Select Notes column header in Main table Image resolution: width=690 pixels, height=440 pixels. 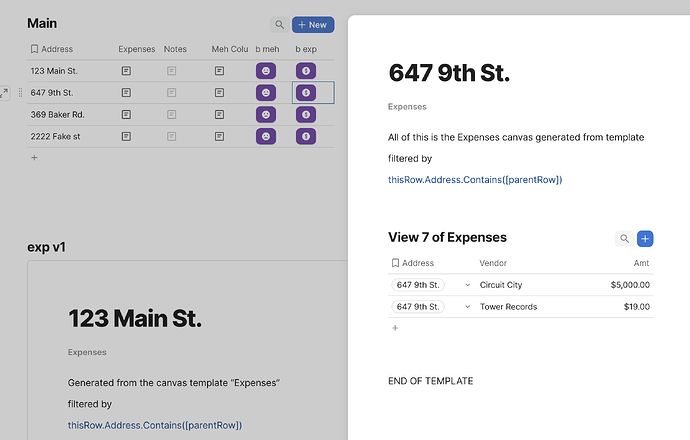[x=175, y=49]
